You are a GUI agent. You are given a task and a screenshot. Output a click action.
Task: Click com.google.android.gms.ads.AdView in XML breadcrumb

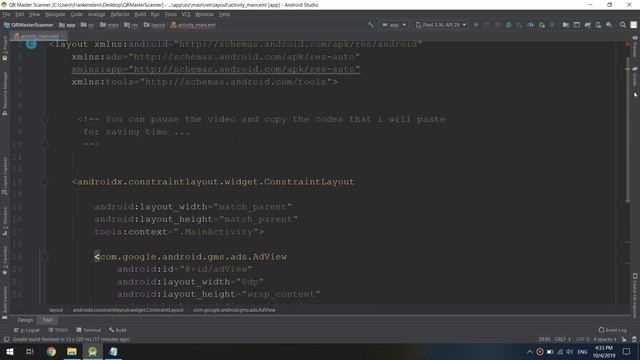[x=234, y=310]
